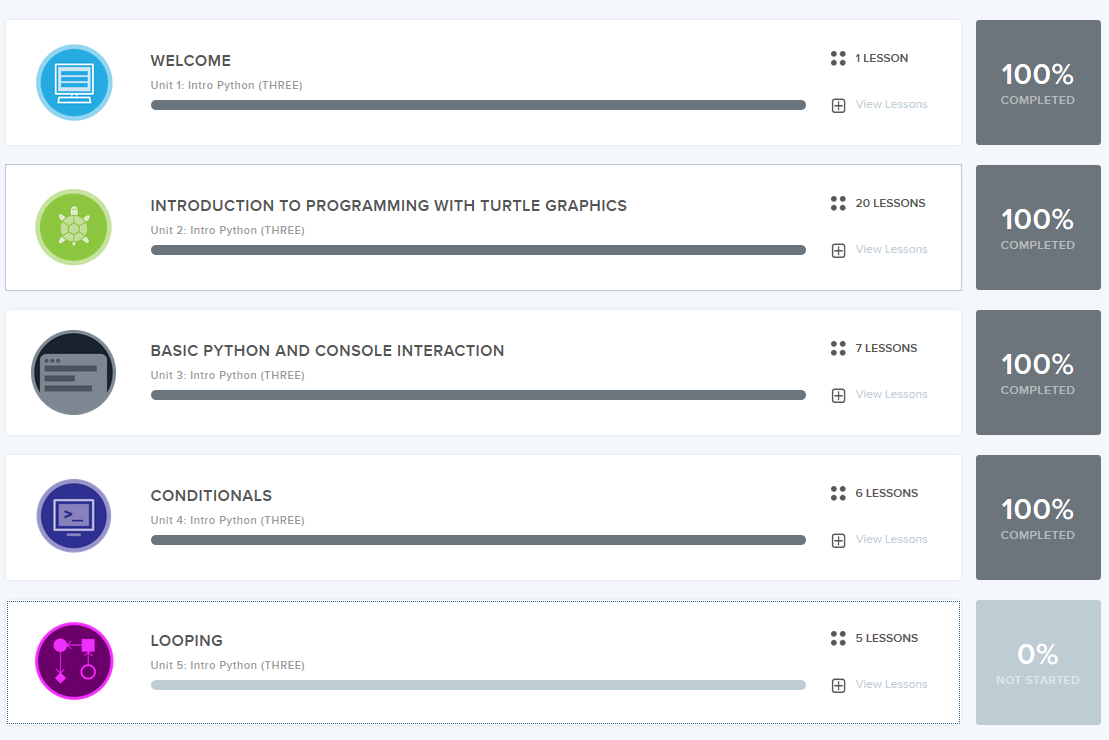1109x740 pixels.
Task: Click the four-dot grid icon beside 1 LESSON
Action: 838,58
